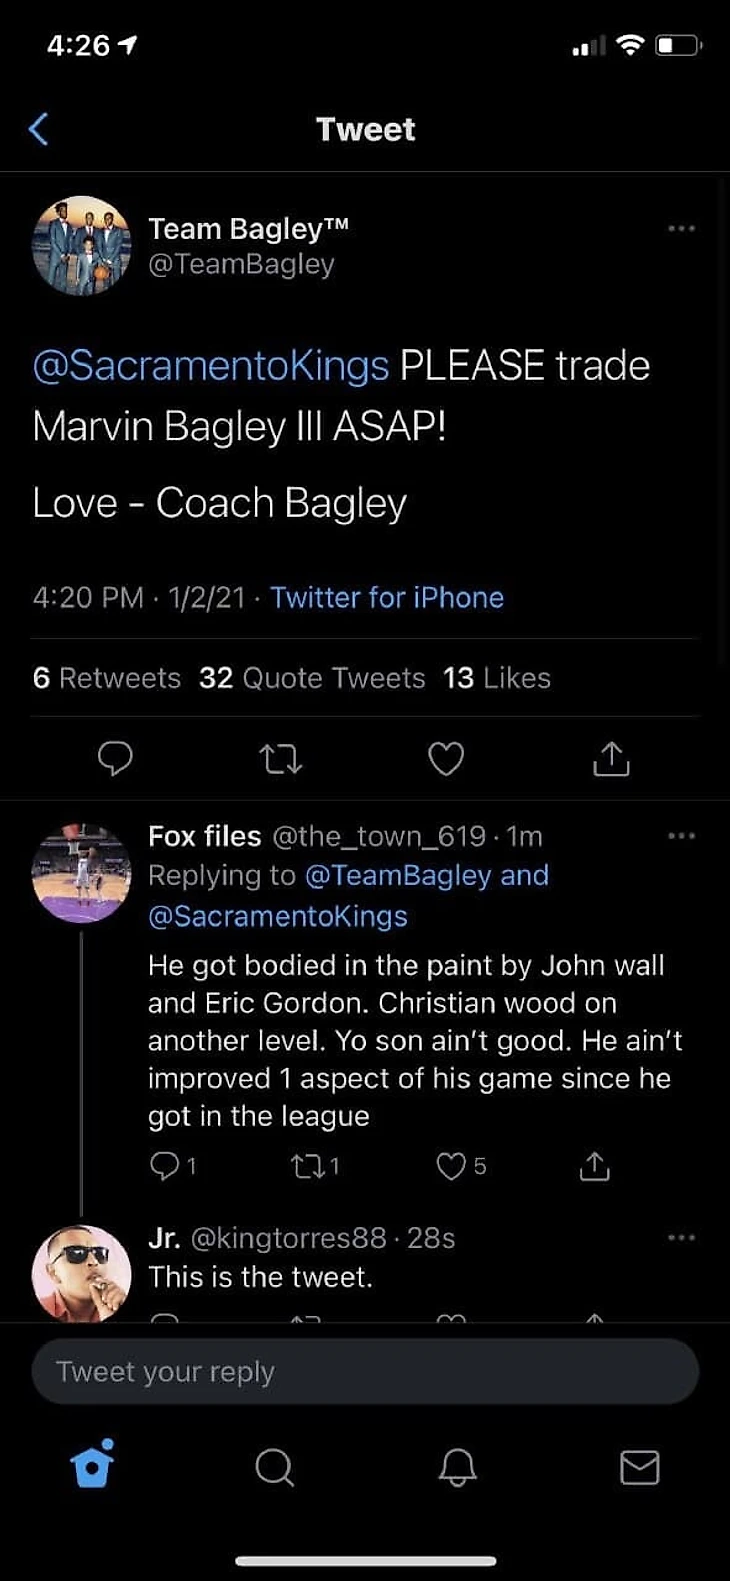View the 32 Quote Tweets list
The width and height of the screenshot is (730, 1581).
click(312, 678)
